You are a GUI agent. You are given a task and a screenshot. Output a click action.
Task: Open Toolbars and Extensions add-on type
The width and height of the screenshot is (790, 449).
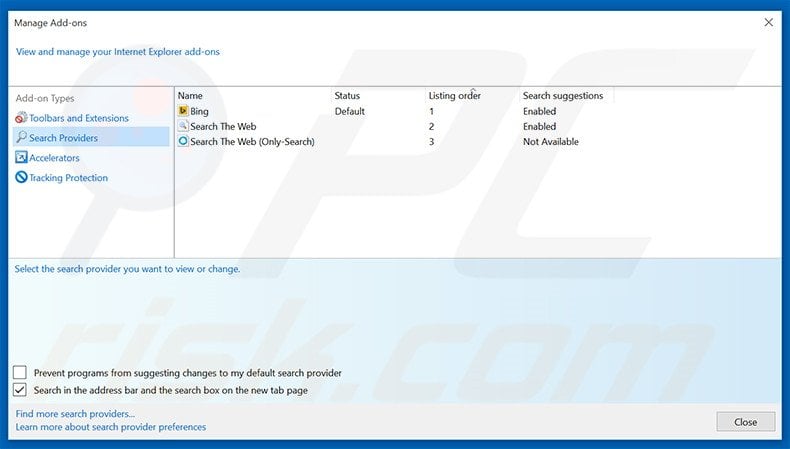tap(79, 118)
